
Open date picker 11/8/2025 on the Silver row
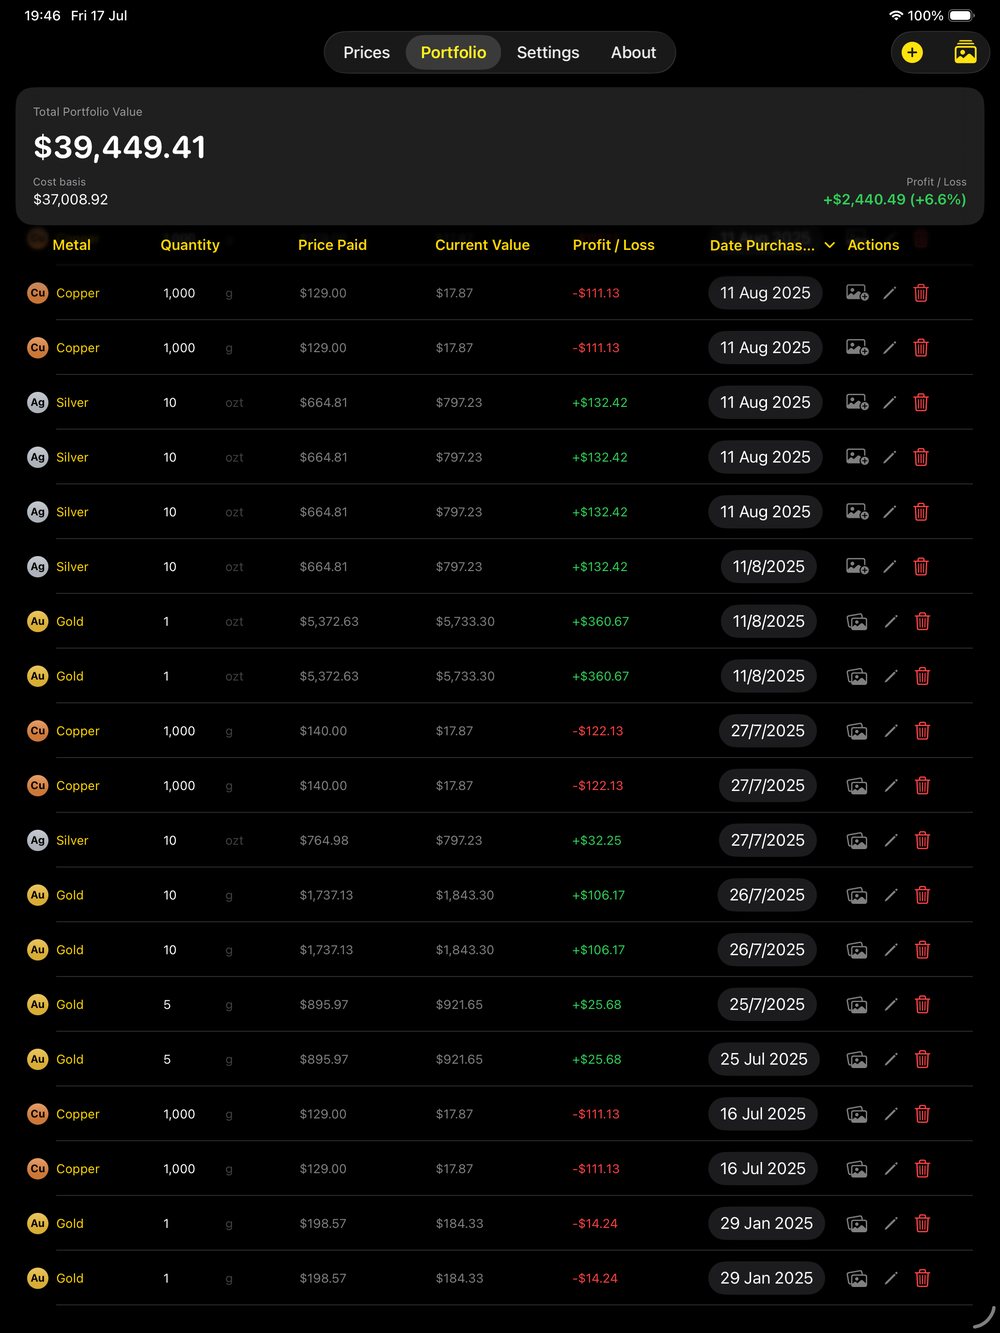[x=768, y=566]
